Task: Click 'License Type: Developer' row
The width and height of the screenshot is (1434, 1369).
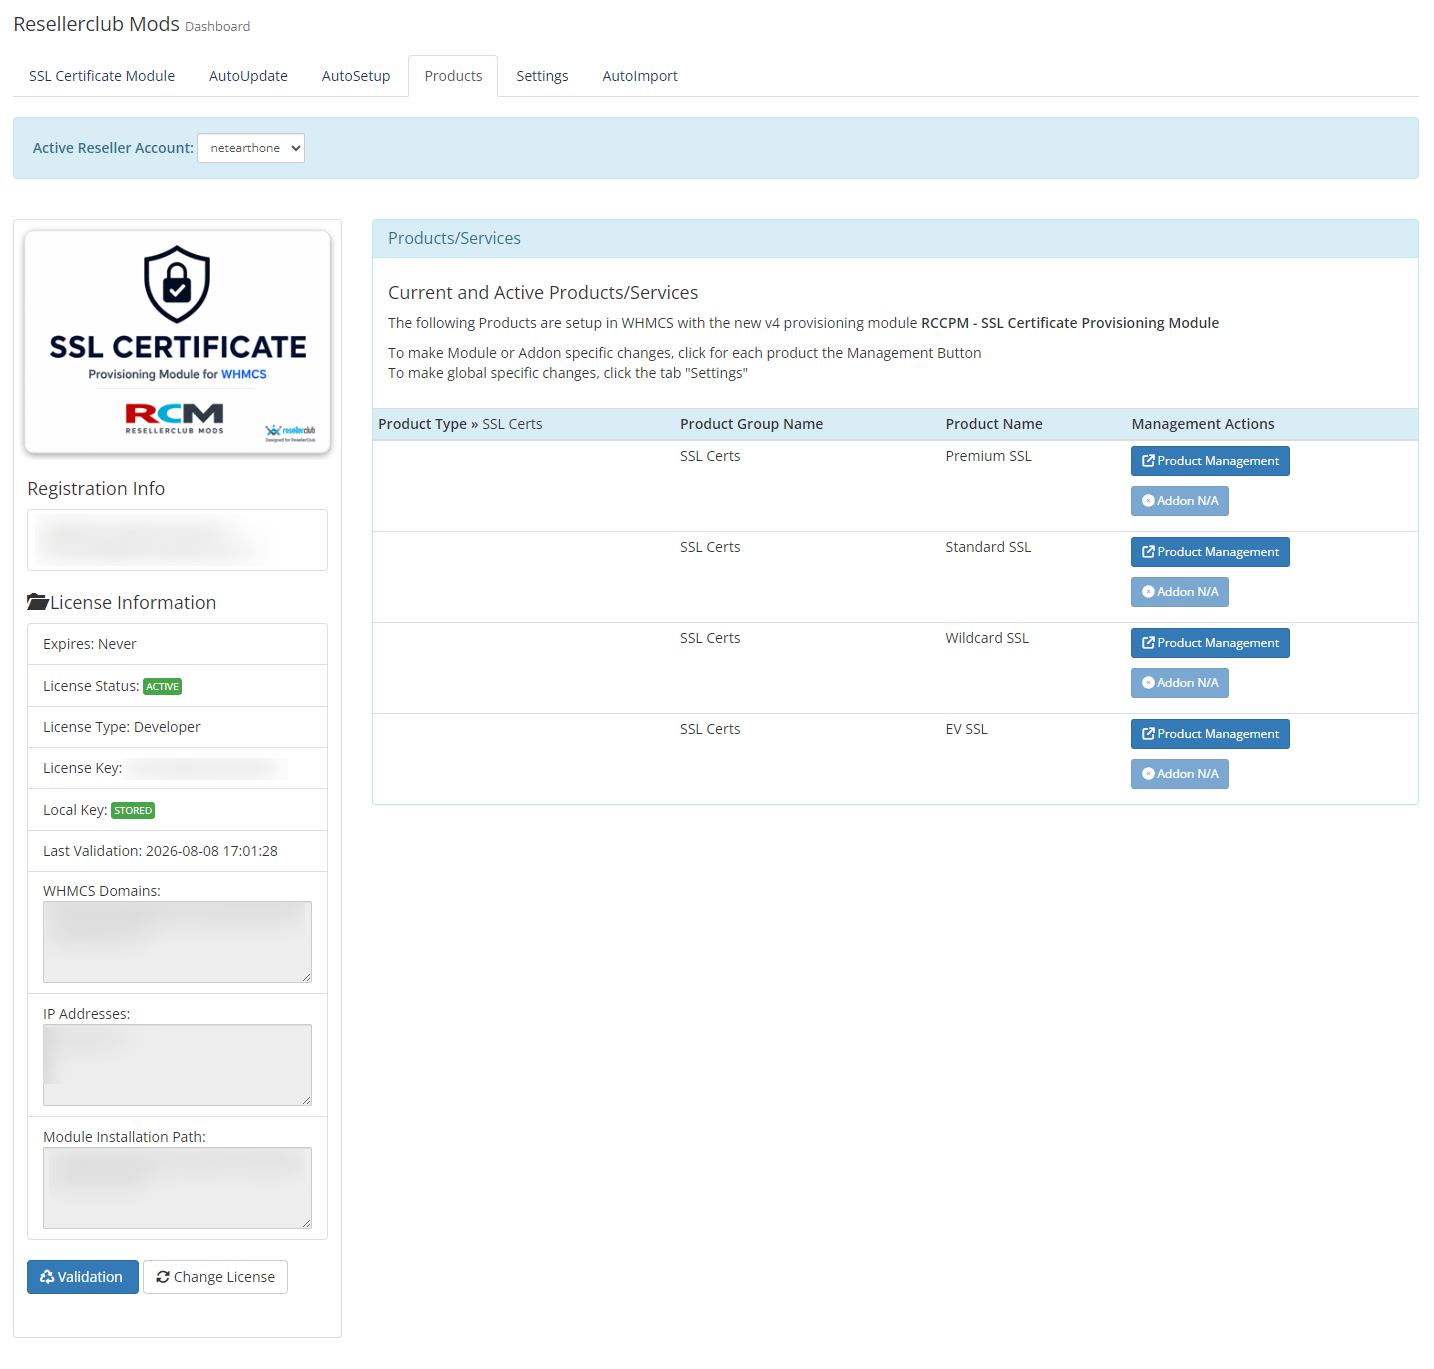Action: [x=177, y=727]
